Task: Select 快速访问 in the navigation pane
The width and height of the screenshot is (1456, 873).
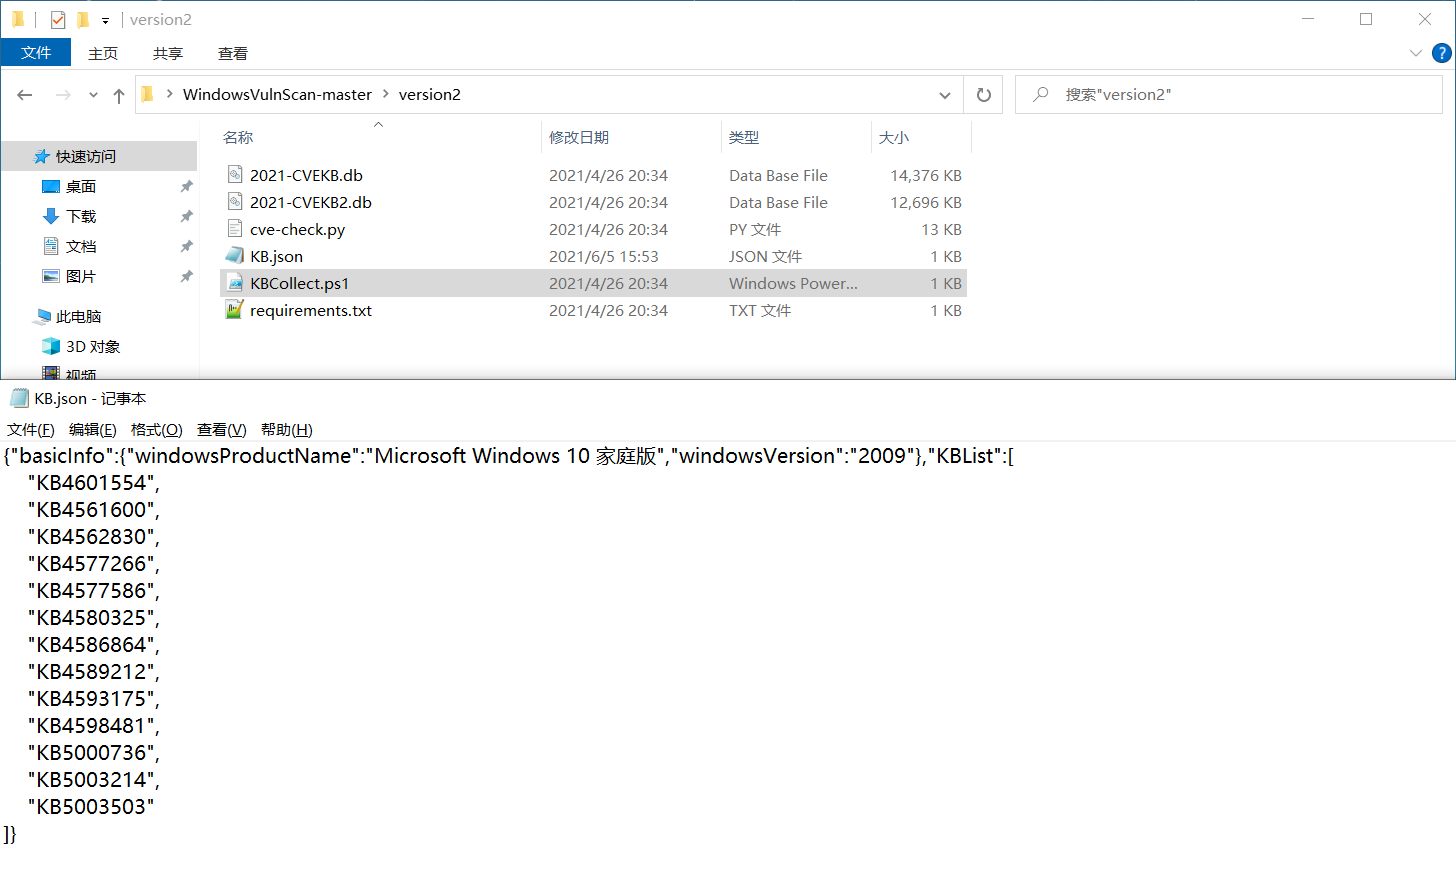Action: tap(86, 156)
